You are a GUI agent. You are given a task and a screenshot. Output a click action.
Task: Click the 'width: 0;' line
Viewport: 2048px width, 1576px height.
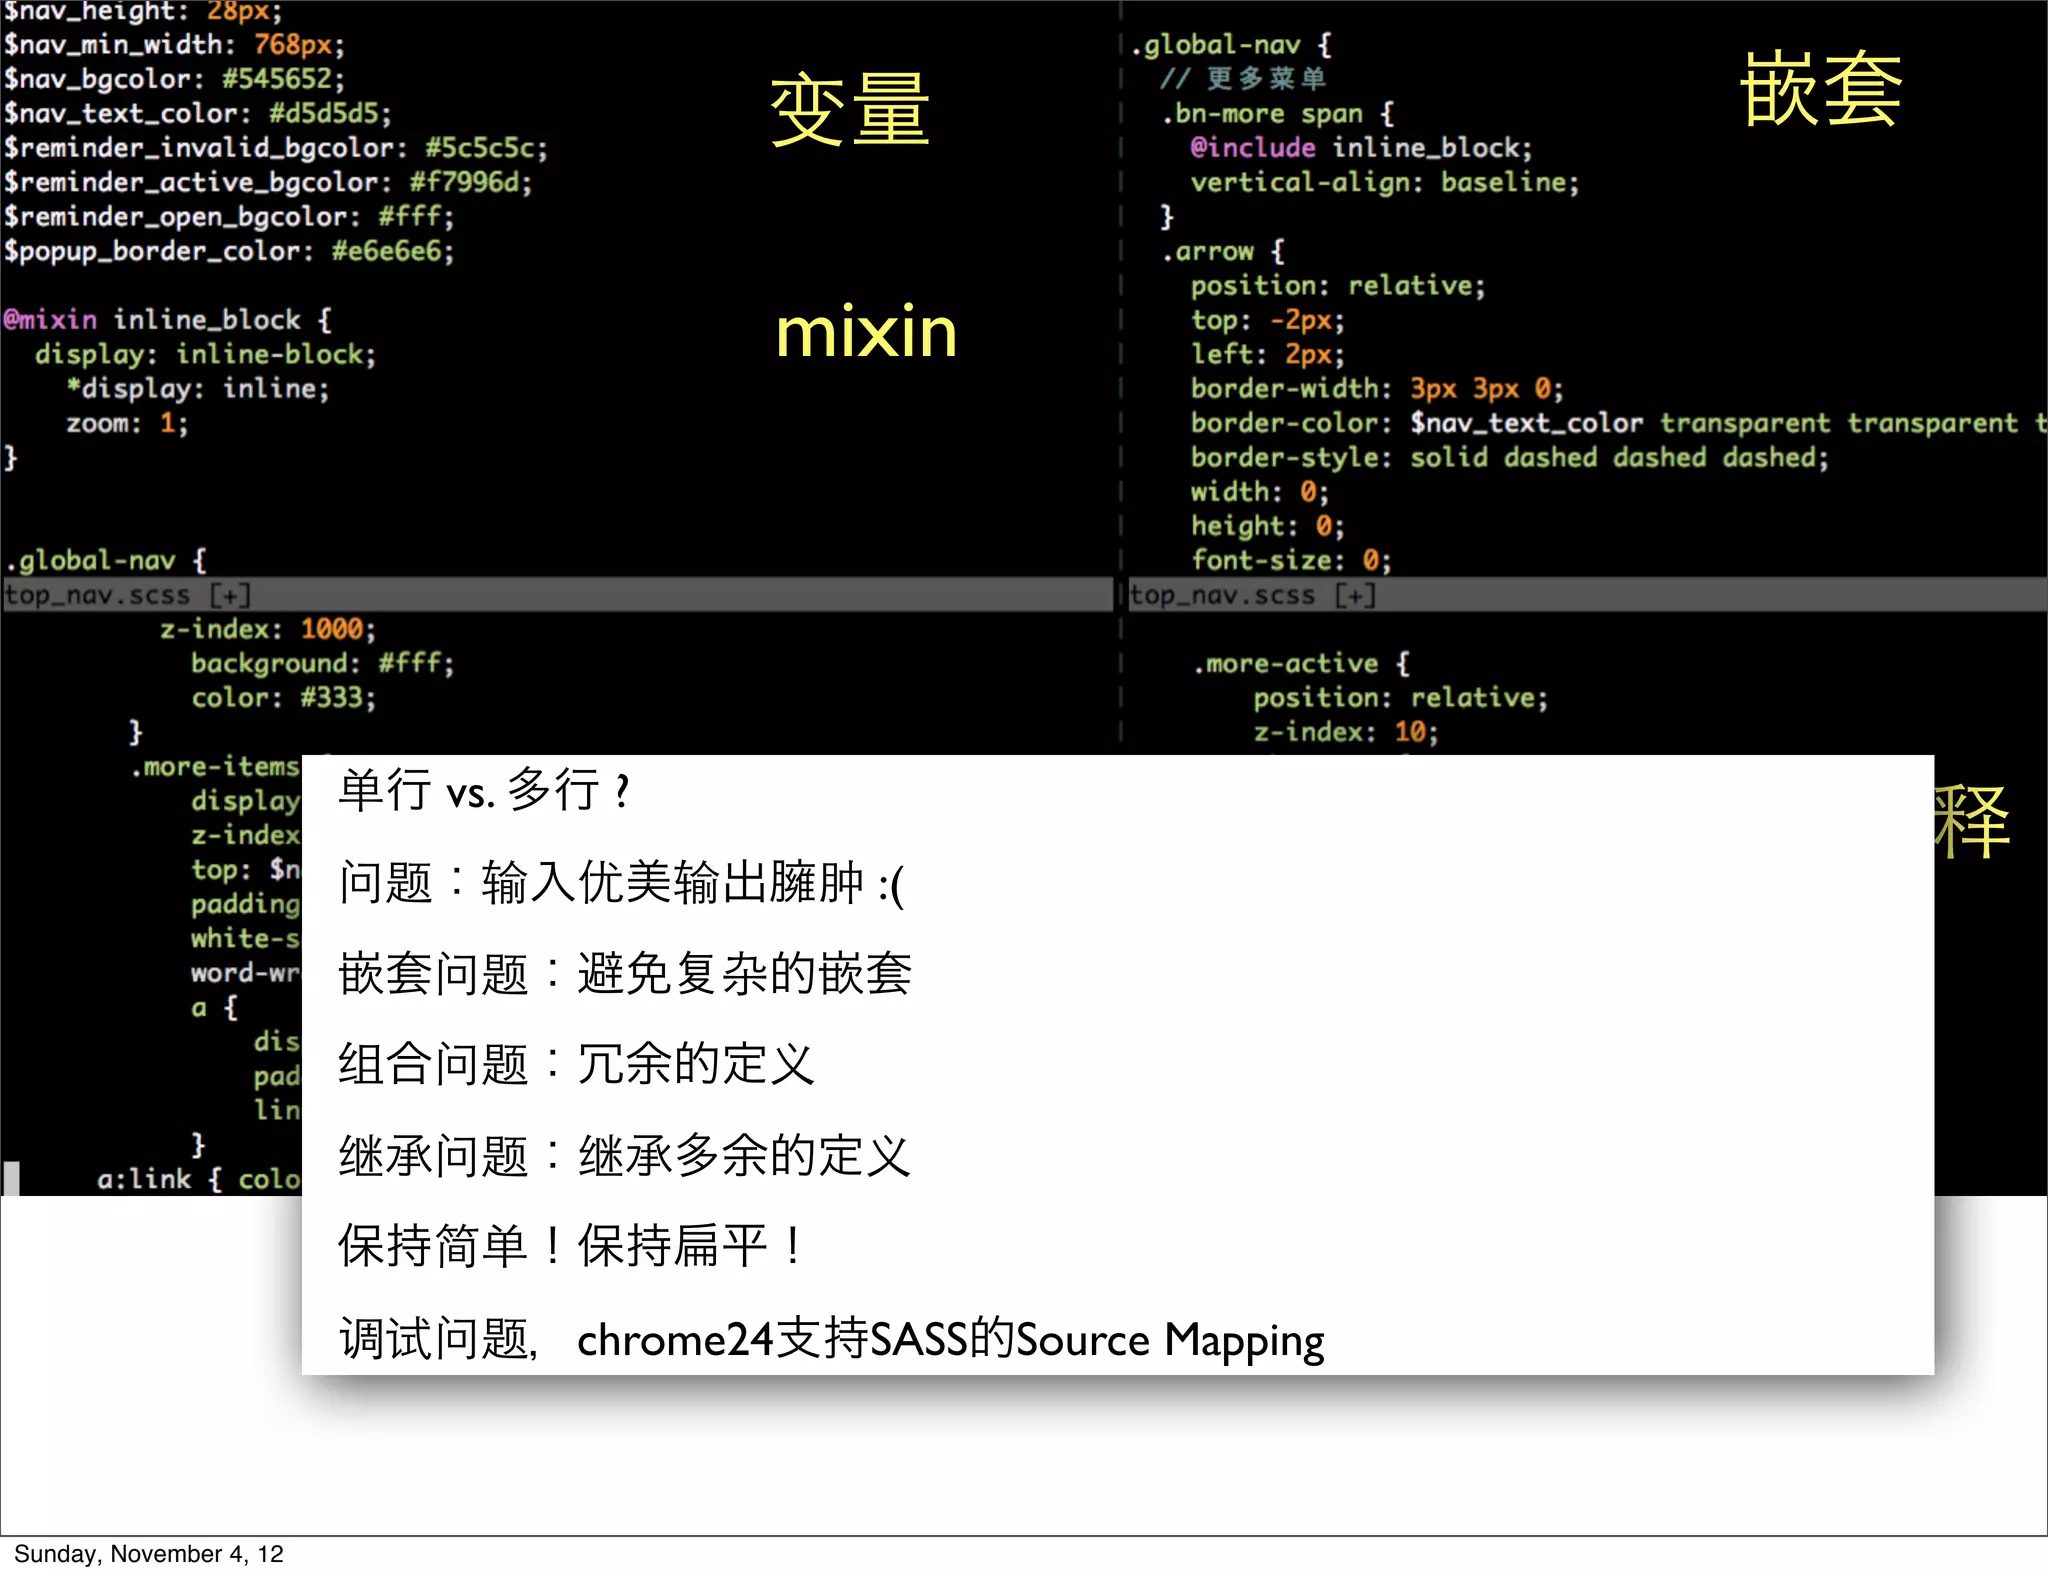[x=1259, y=492]
